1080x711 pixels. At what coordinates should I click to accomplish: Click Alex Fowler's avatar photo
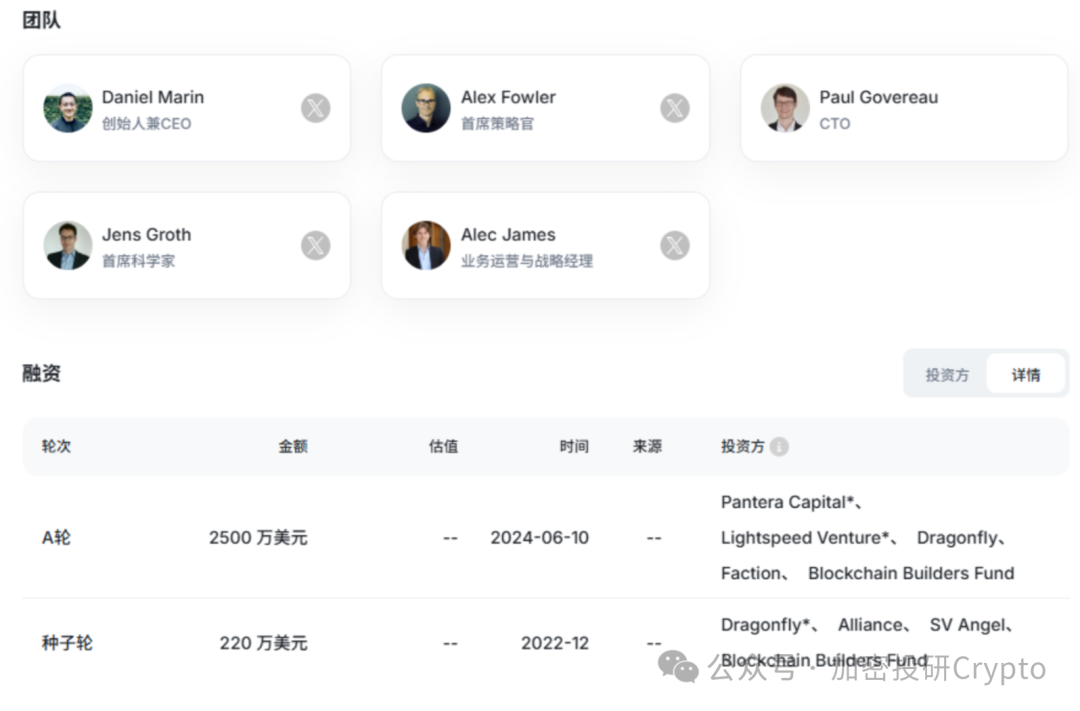point(426,108)
